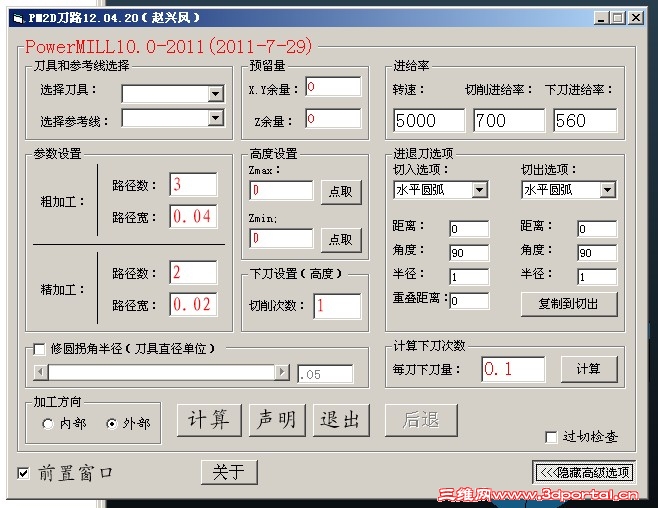Open the 选择刀具 dropdown
The width and height of the screenshot is (658, 508).
pyautogui.click(x=216, y=94)
